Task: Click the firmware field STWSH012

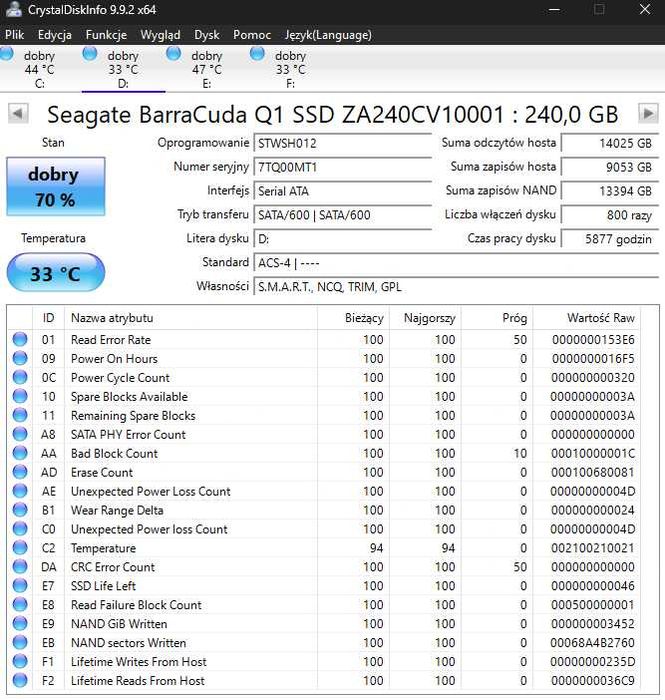Action: (343, 143)
